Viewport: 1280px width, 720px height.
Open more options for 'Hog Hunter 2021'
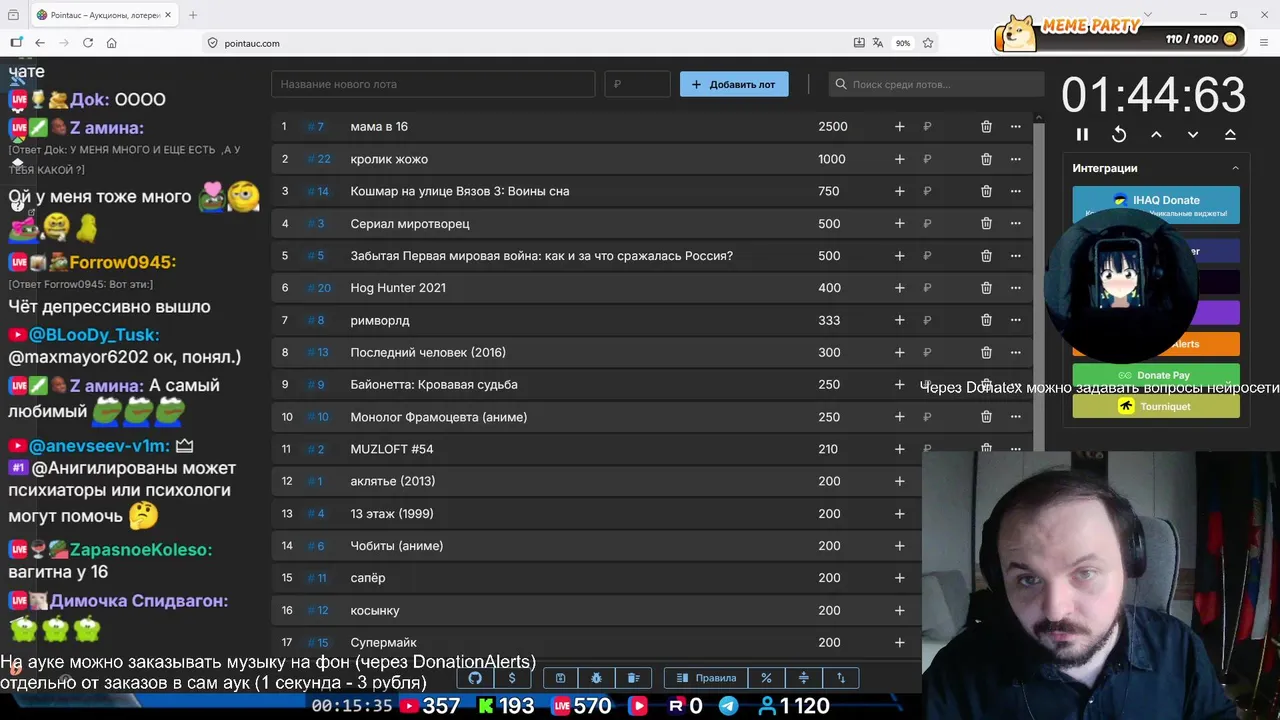(x=1015, y=288)
